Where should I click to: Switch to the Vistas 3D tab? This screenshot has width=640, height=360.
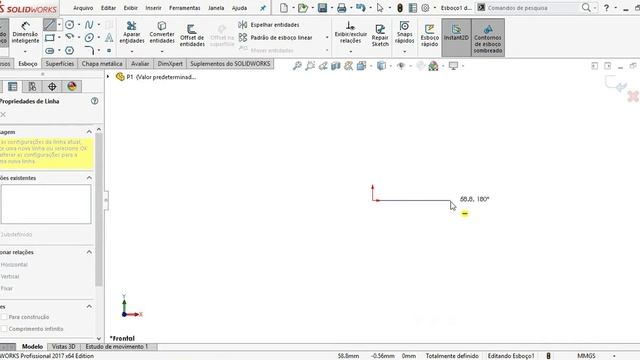click(63, 347)
